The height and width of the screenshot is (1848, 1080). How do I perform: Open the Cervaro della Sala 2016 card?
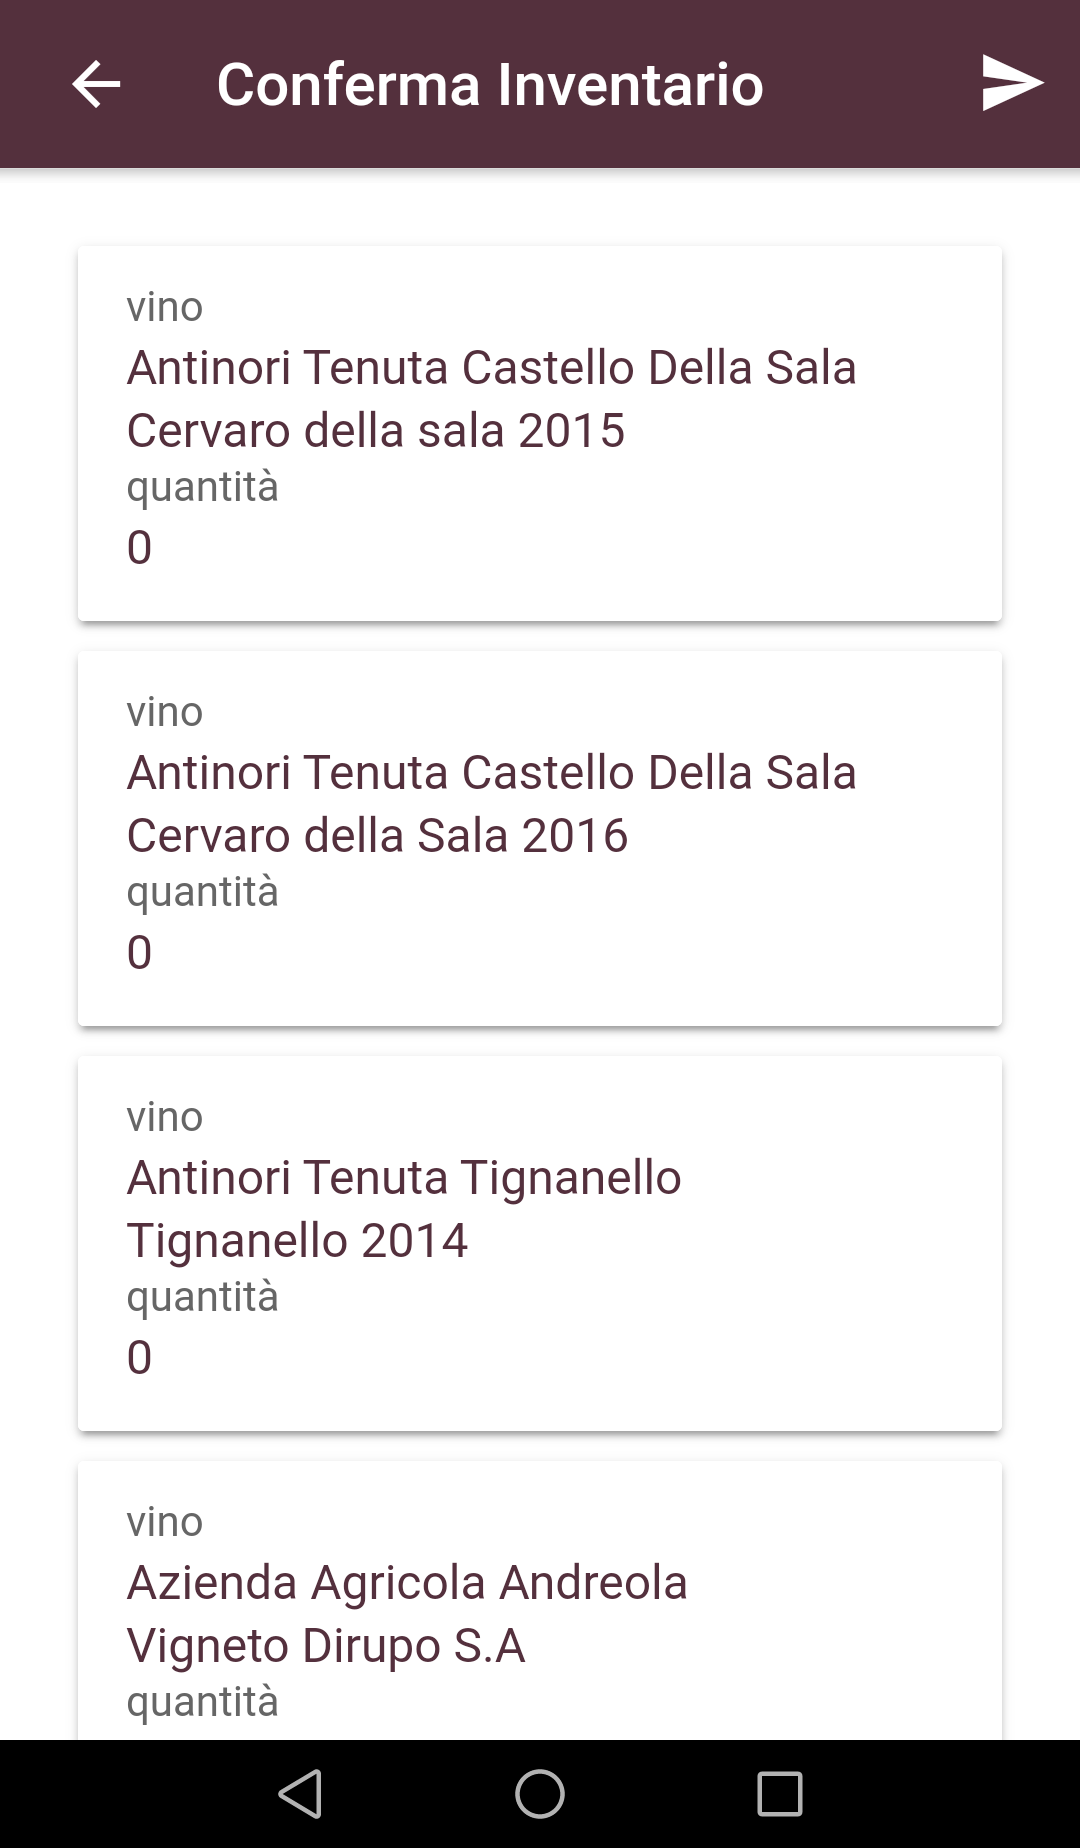tap(540, 838)
